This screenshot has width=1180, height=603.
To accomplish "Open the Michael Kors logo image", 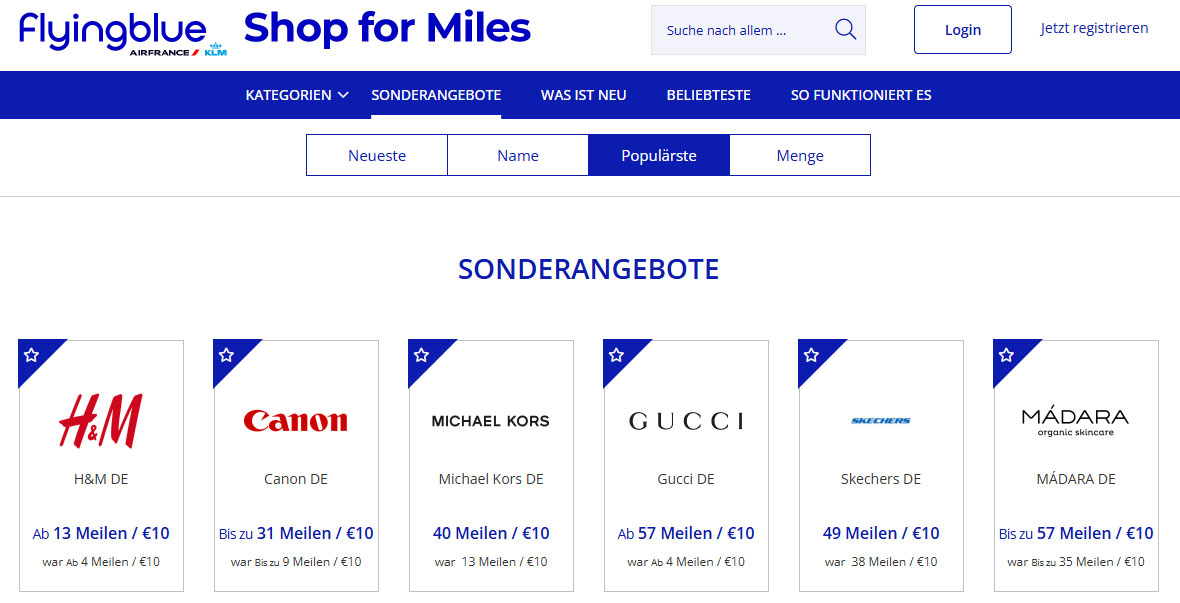I will [x=491, y=421].
